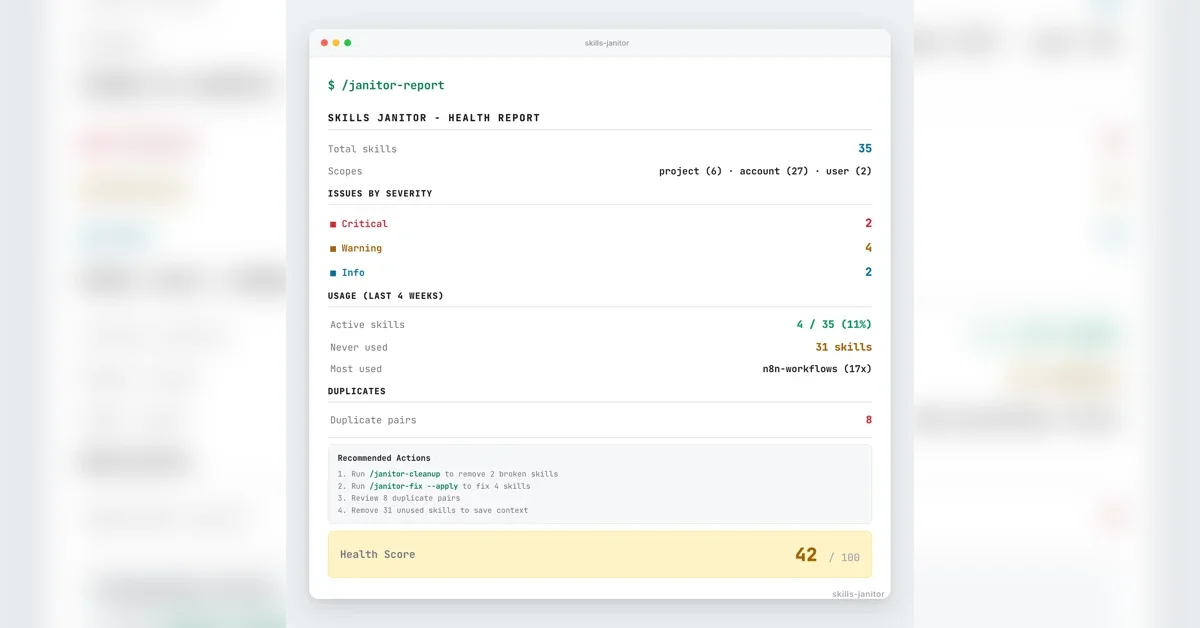Click the /janitor-fix --apply command link
Screen dimensions: 1200x628
(414, 486)
